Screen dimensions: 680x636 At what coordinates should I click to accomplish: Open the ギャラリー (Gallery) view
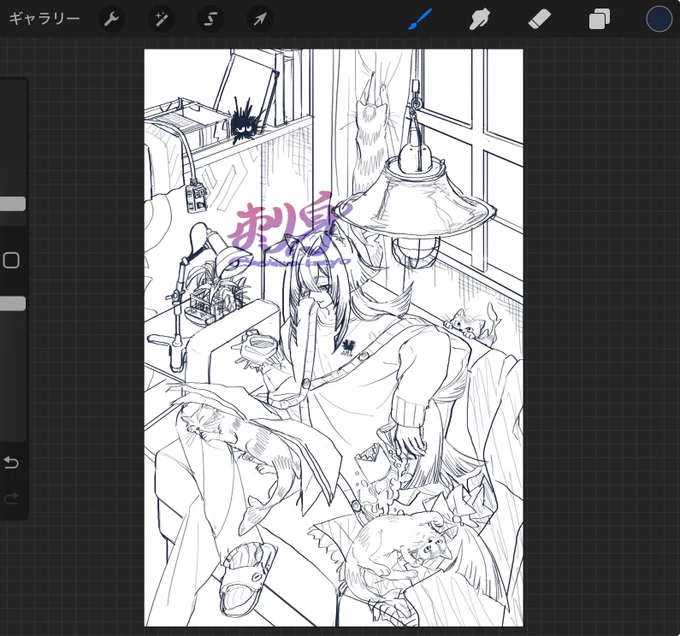coord(44,19)
